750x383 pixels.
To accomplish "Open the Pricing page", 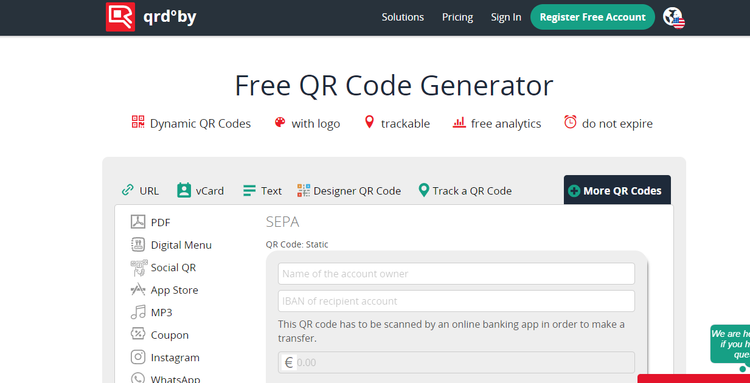I will (457, 17).
